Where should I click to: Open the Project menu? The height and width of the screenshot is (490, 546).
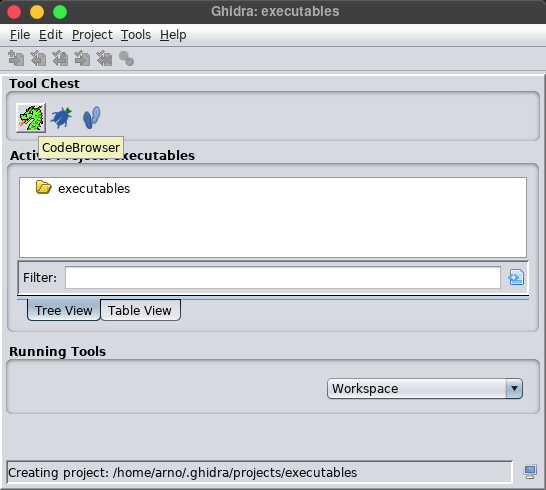(x=92, y=35)
